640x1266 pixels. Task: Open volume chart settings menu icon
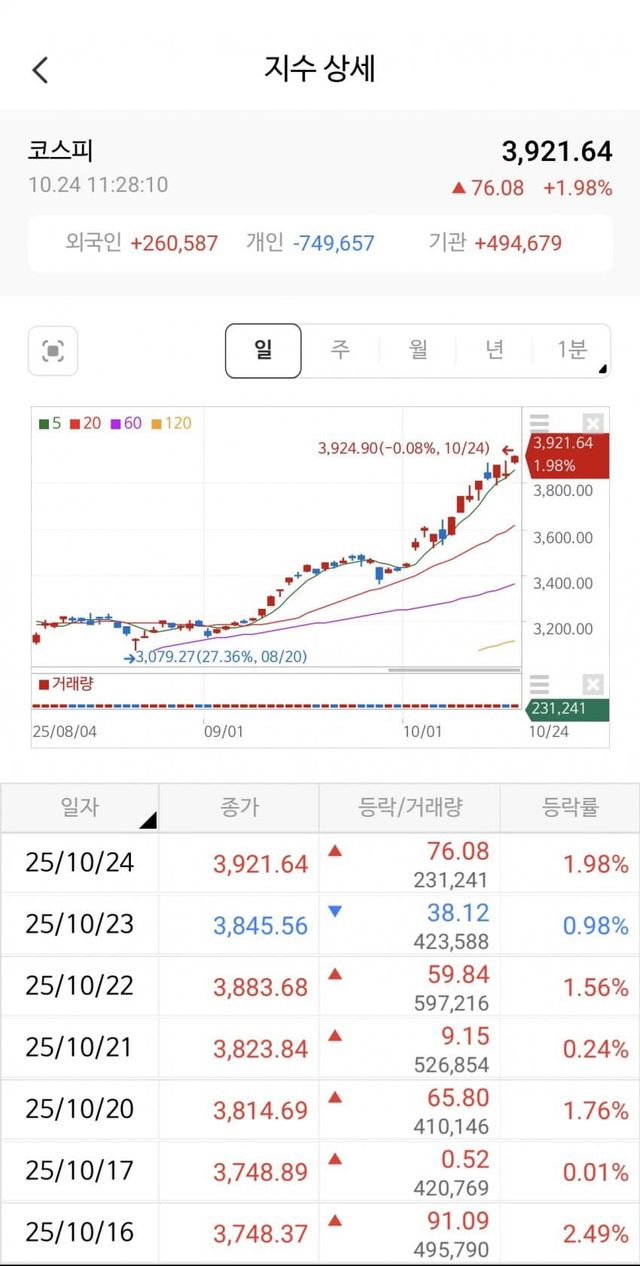click(539, 685)
